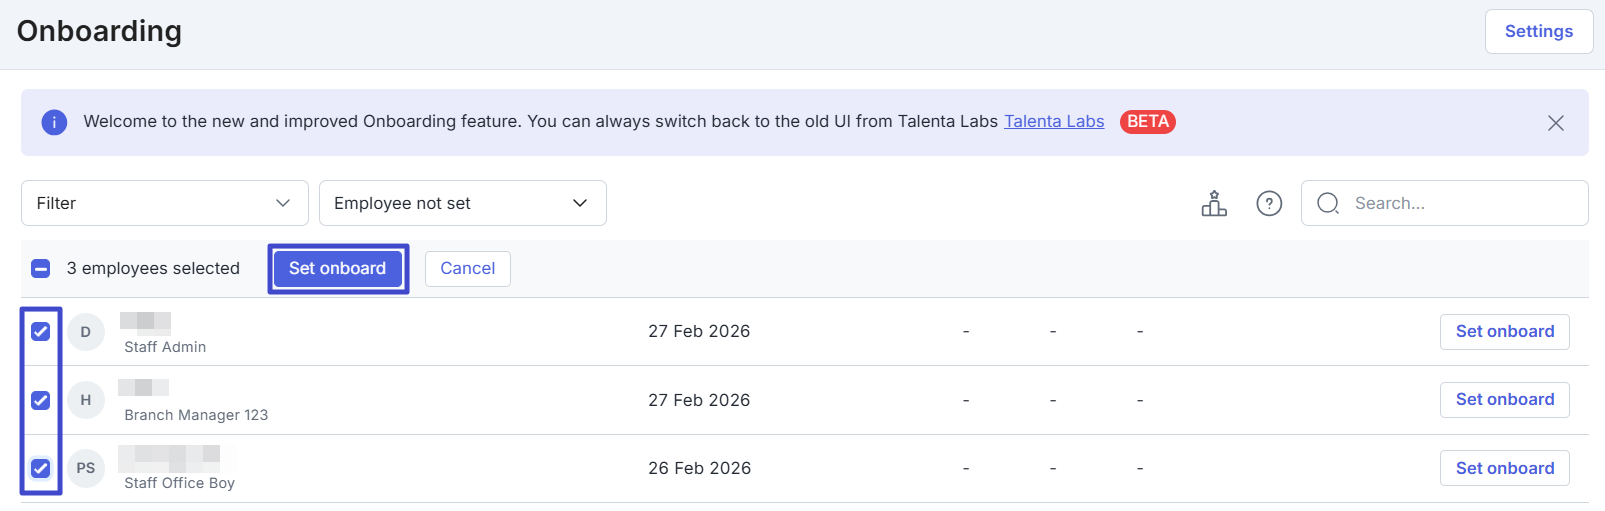The image size is (1605, 511).
Task: Open the organization chart icon
Action: pyautogui.click(x=1214, y=204)
